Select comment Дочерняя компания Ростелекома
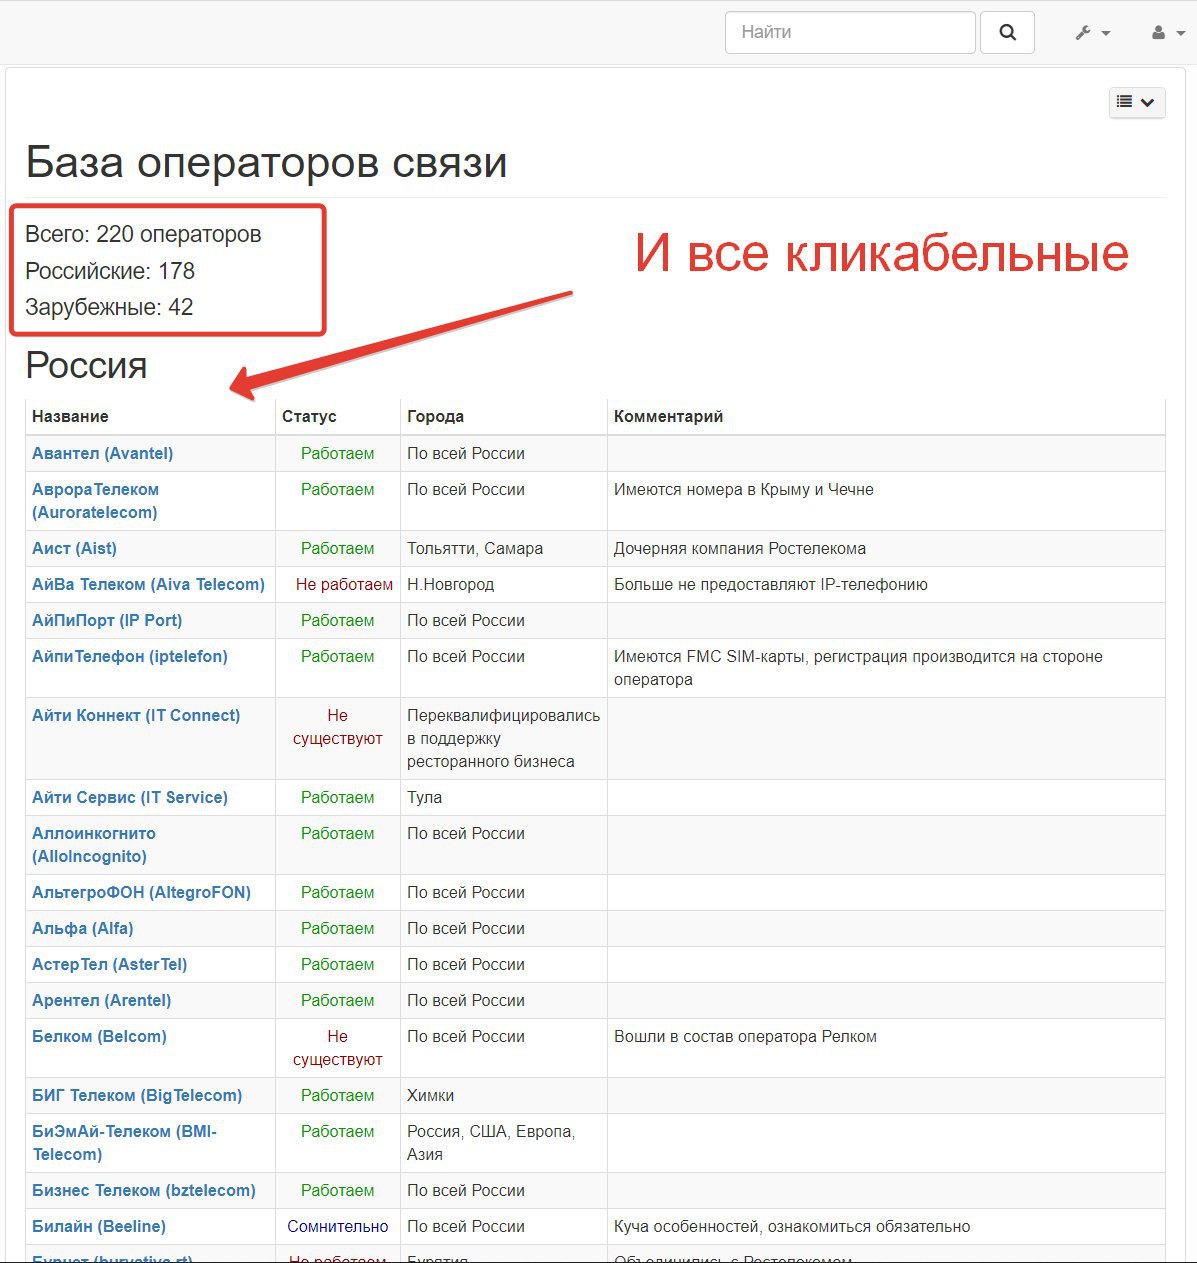This screenshot has width=1197, height=1263. pyautogui.click(x=740, y=548)
